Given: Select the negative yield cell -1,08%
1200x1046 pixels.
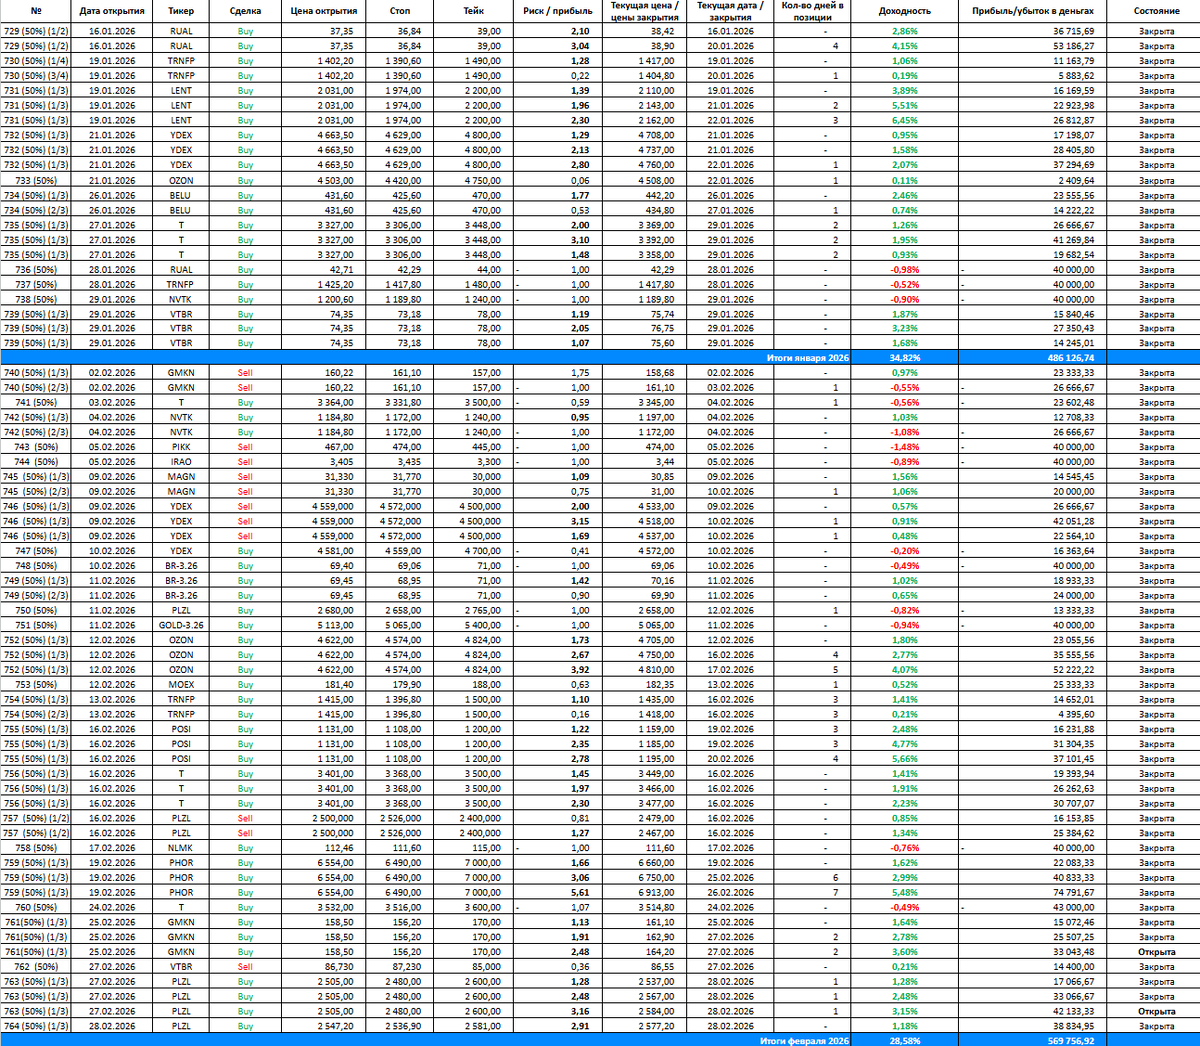Looking at the screenshot, I should tap(904, 432).
